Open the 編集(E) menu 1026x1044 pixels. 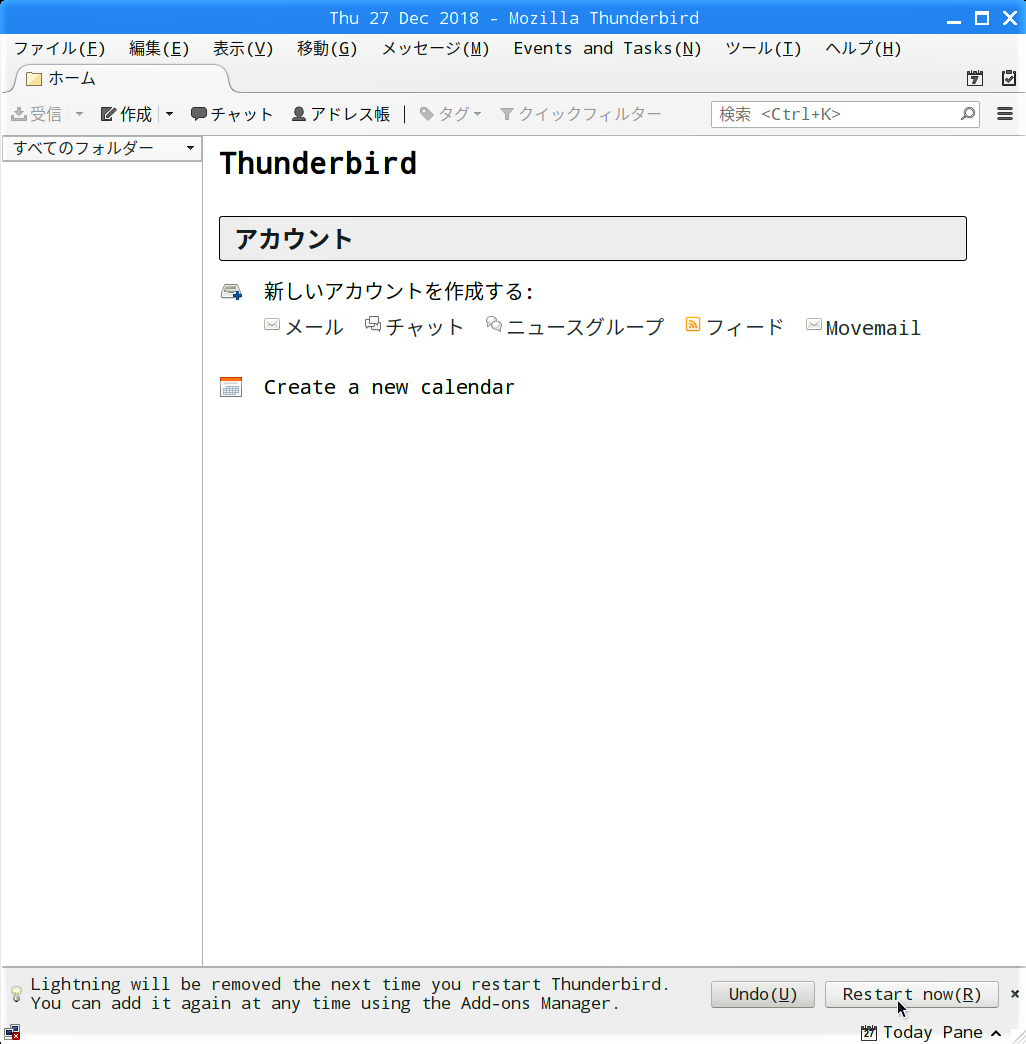click(x=159, y=49)
